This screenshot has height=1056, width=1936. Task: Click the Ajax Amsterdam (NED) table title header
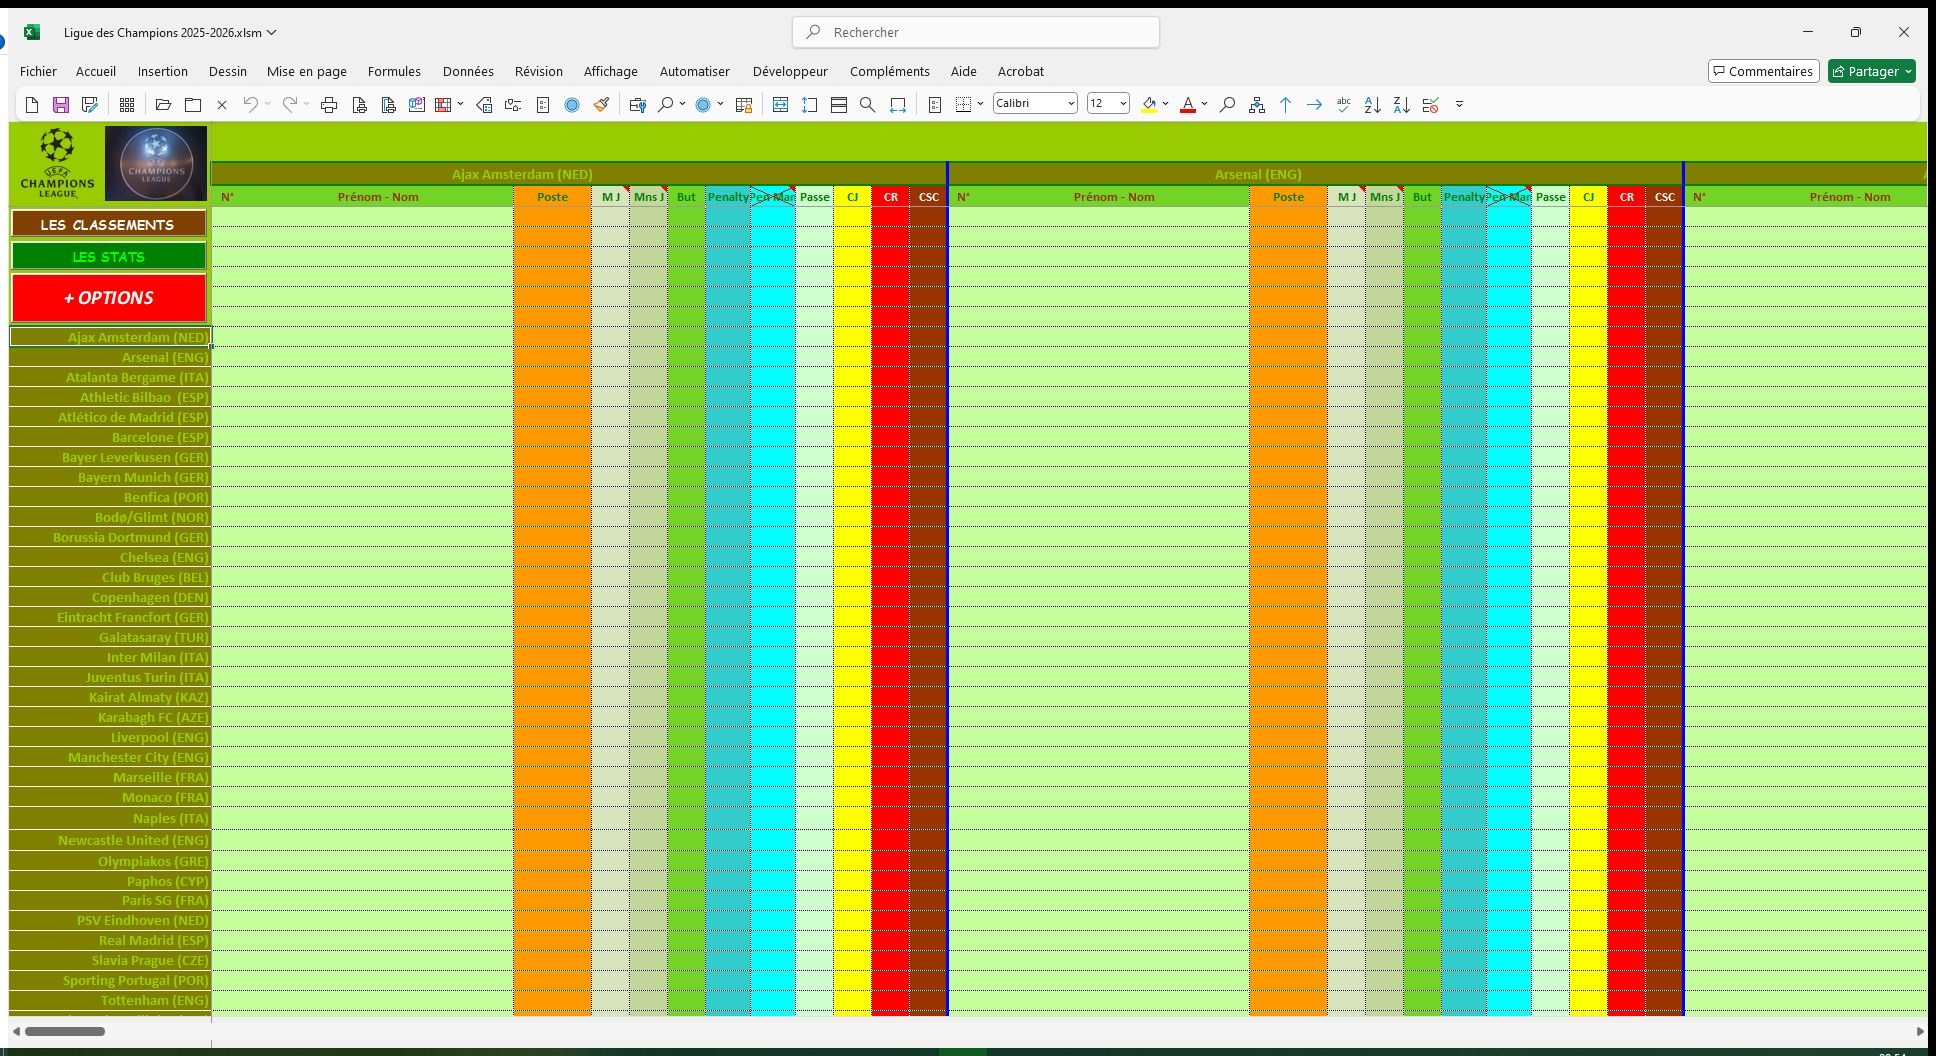578,174
